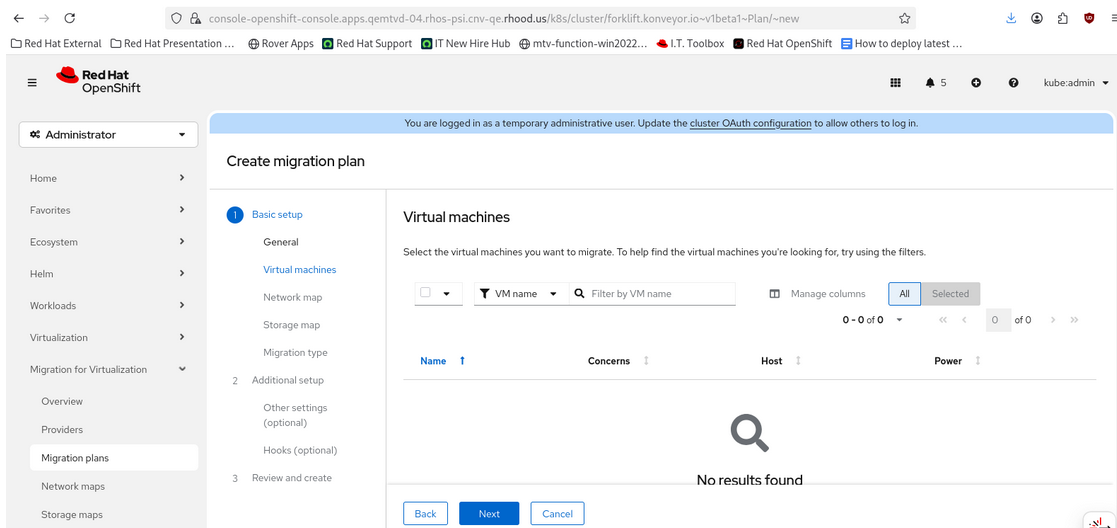Open Overview in the sidebar

[x=62, y=401]
